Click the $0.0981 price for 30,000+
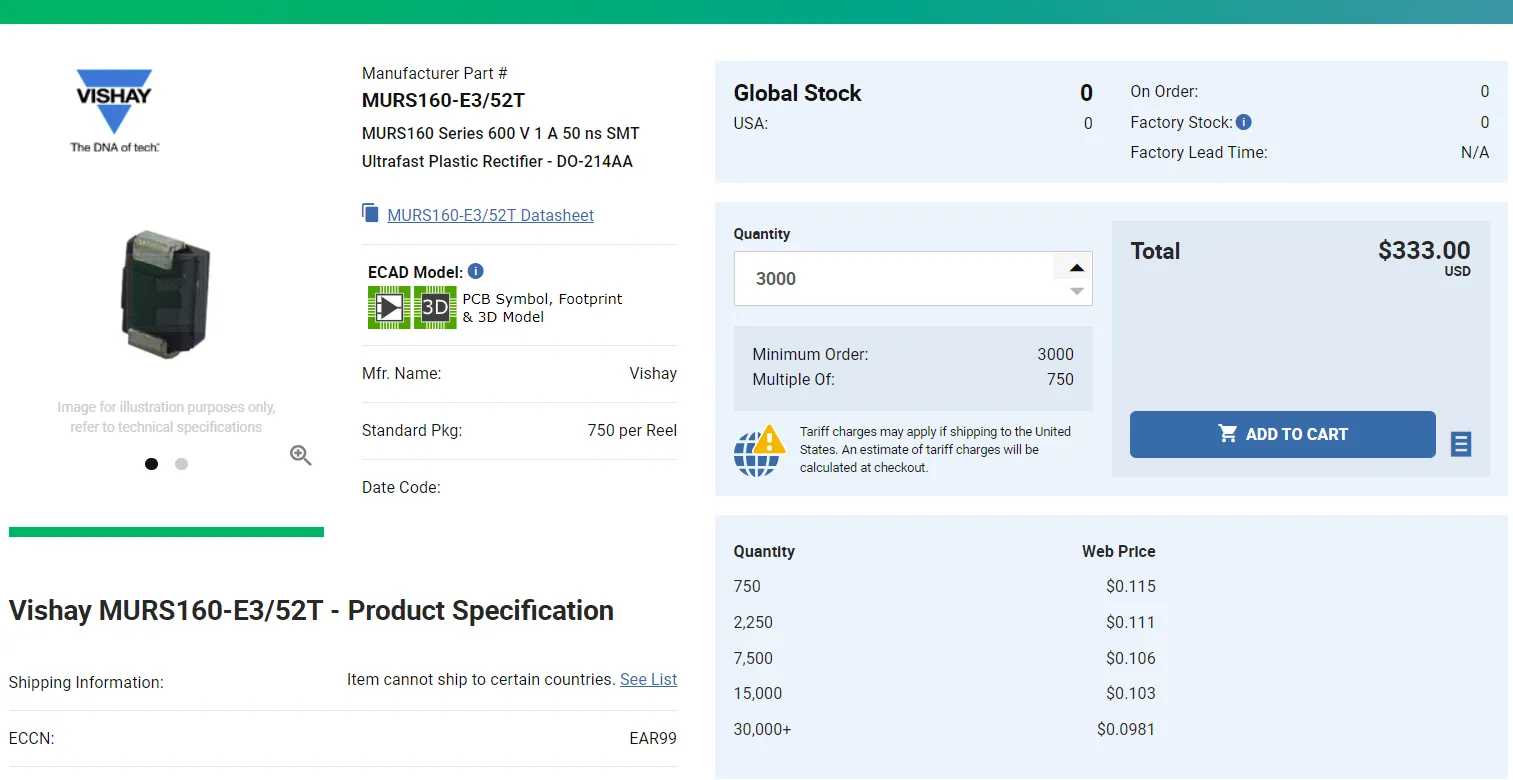 pyautogui.click(x=1126, y=729)
